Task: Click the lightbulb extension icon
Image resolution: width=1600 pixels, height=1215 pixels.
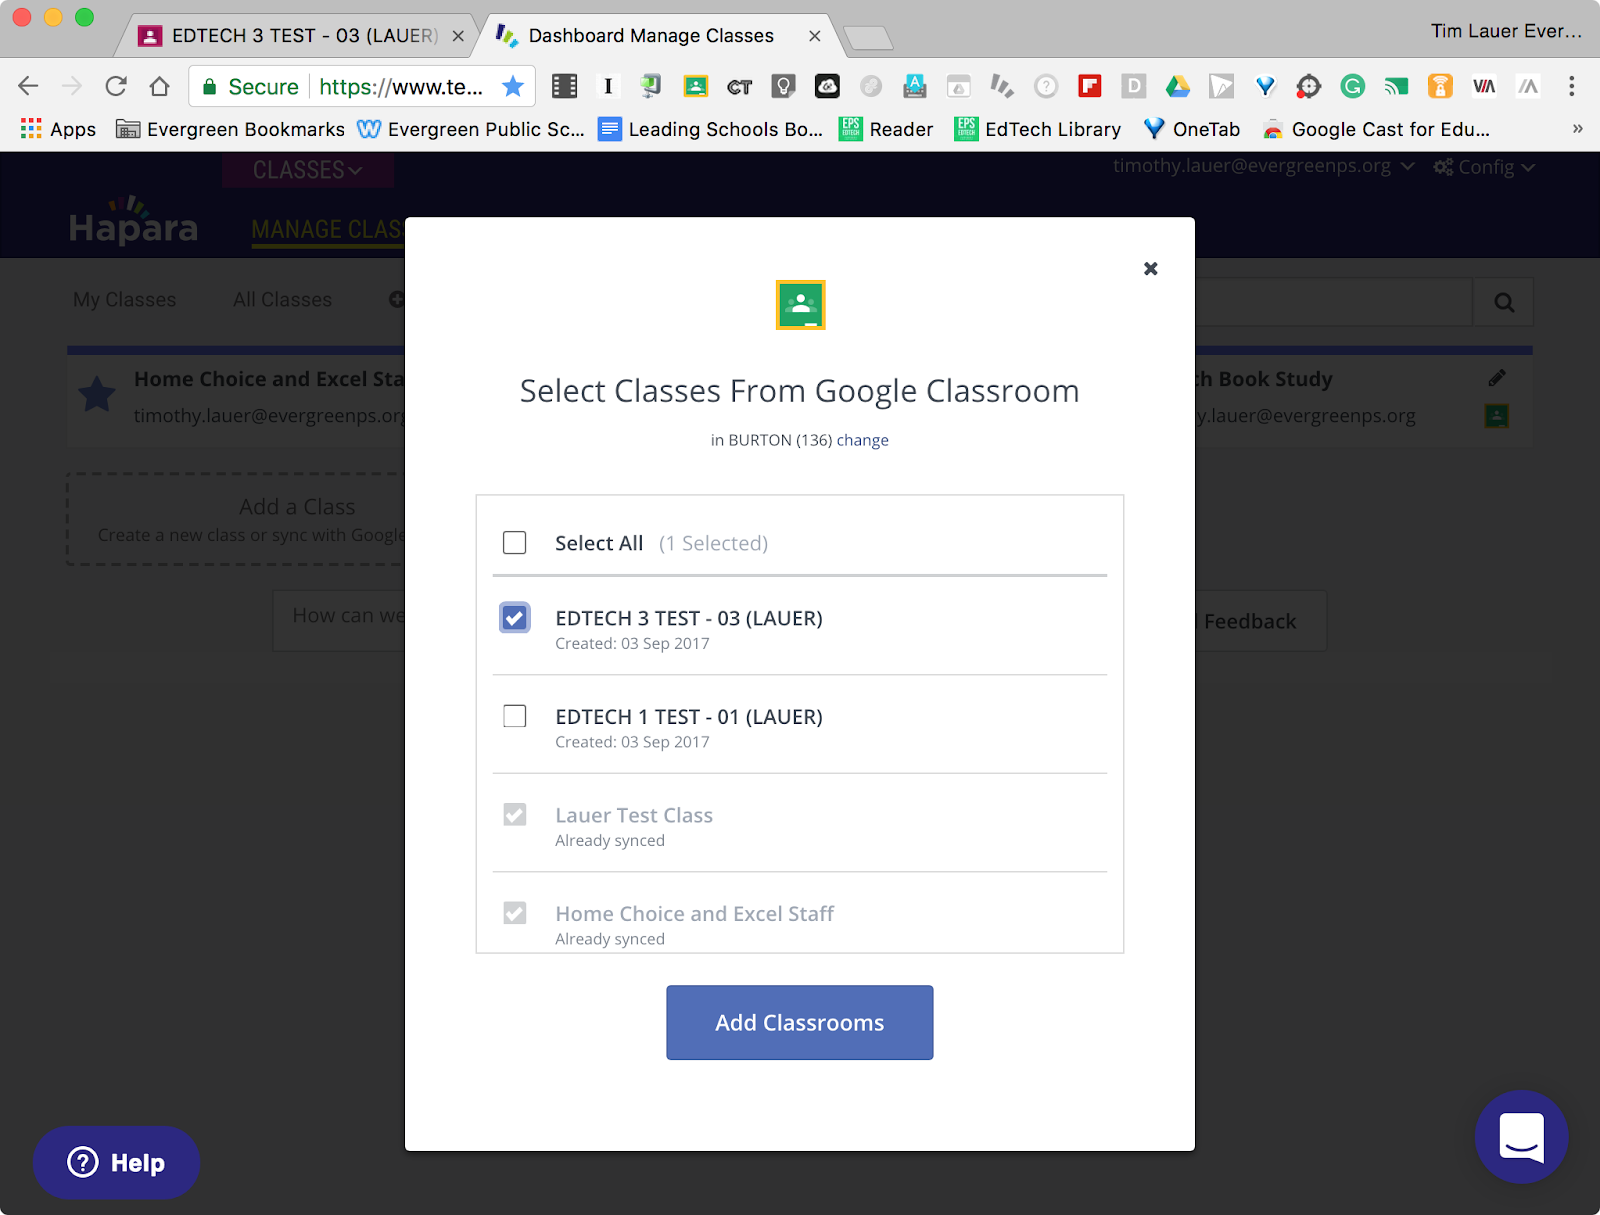Action: [783, 86]
